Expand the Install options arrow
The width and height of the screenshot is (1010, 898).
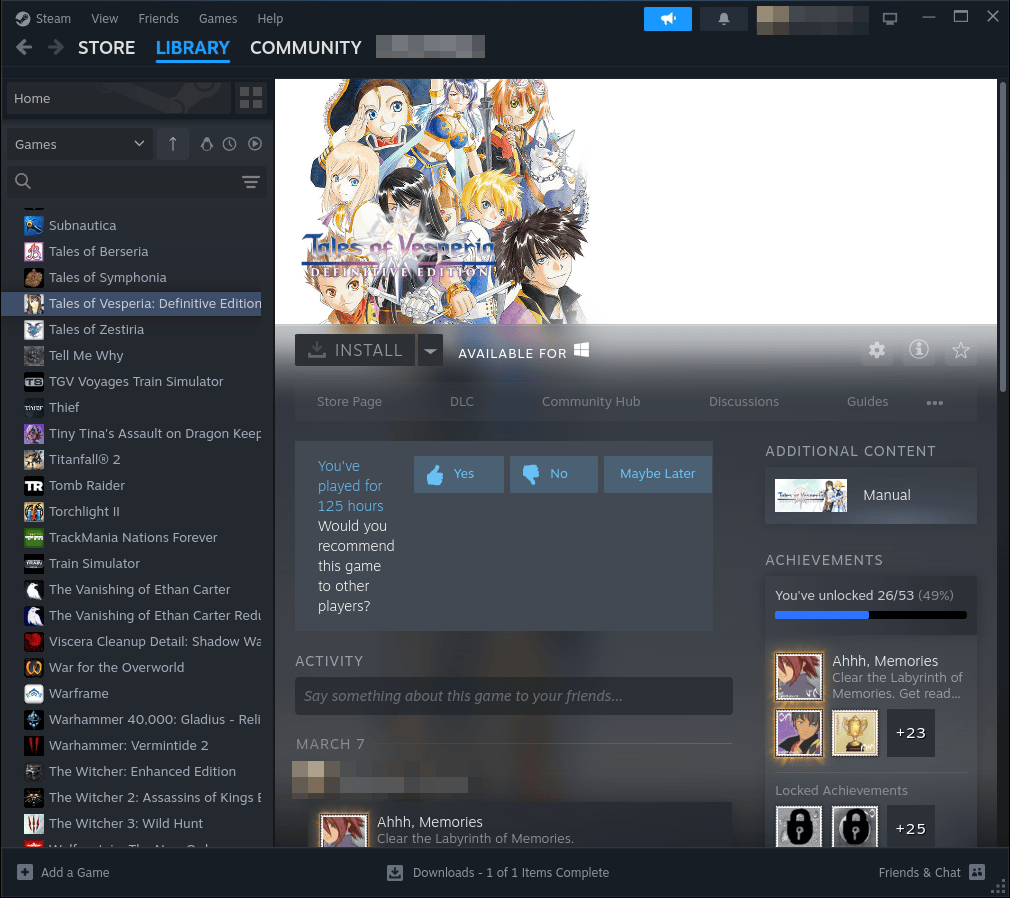tap(430, 350)
